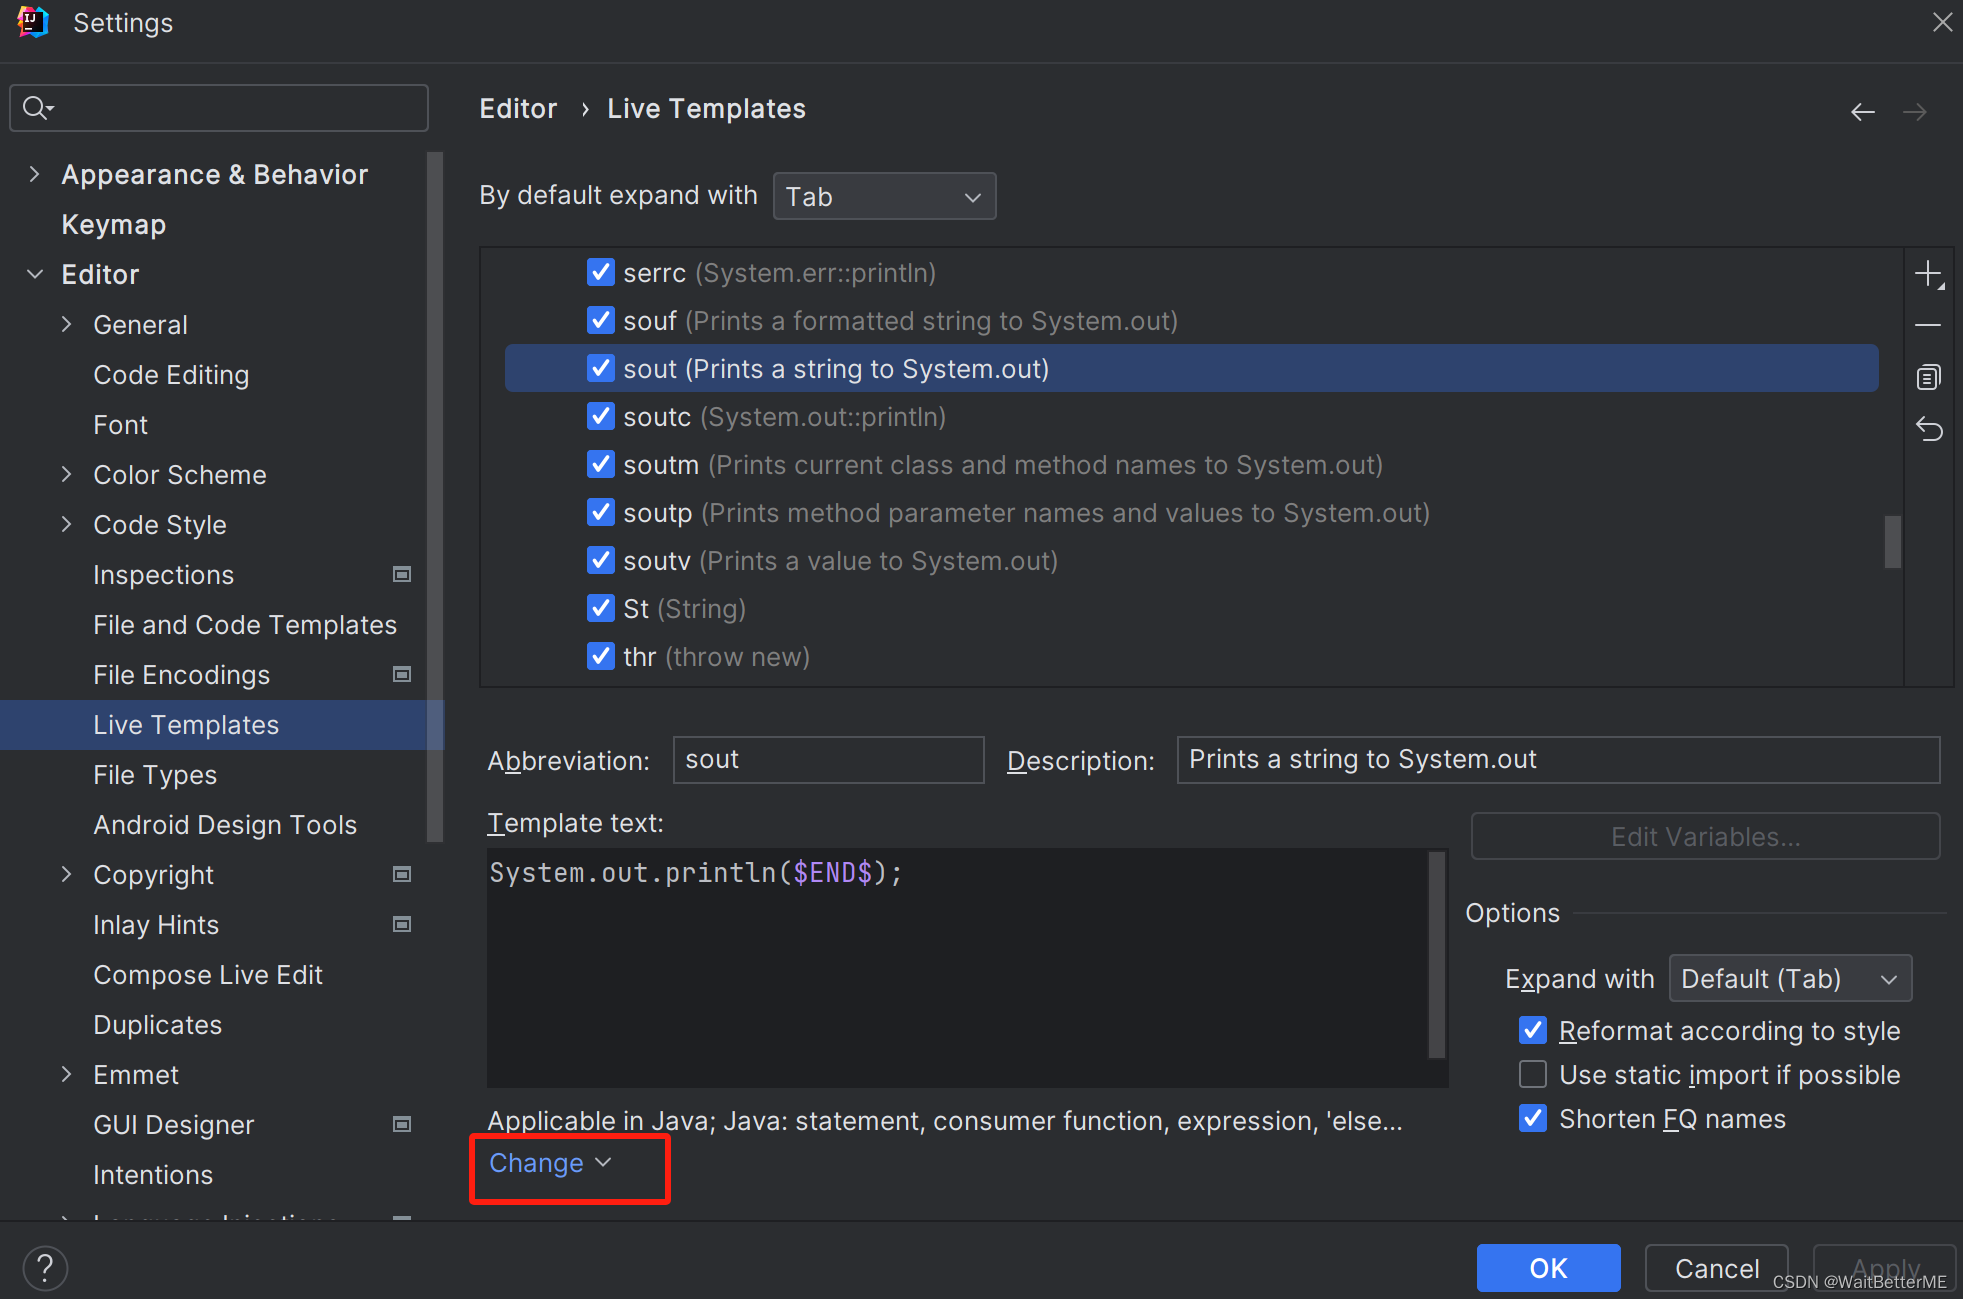Select the soutv template row
Viewport: 1963px width, 1299px height.
point(1191,560)
